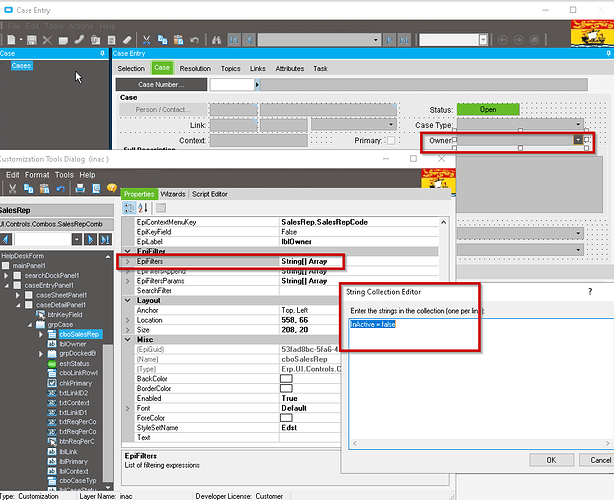Go to first record in Case Entry toolbar
Screen dimensions: 614x500
pos(234,40)
